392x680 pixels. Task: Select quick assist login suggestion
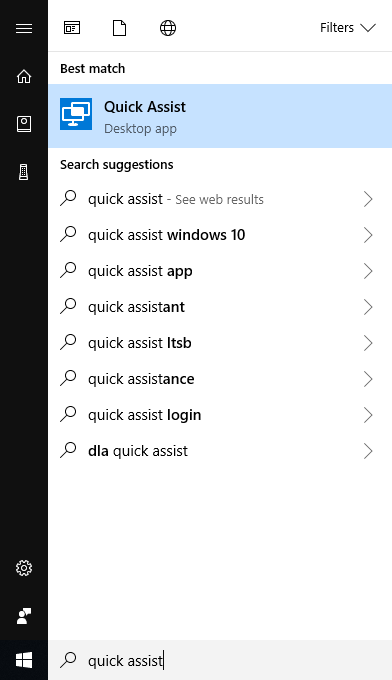220,415
